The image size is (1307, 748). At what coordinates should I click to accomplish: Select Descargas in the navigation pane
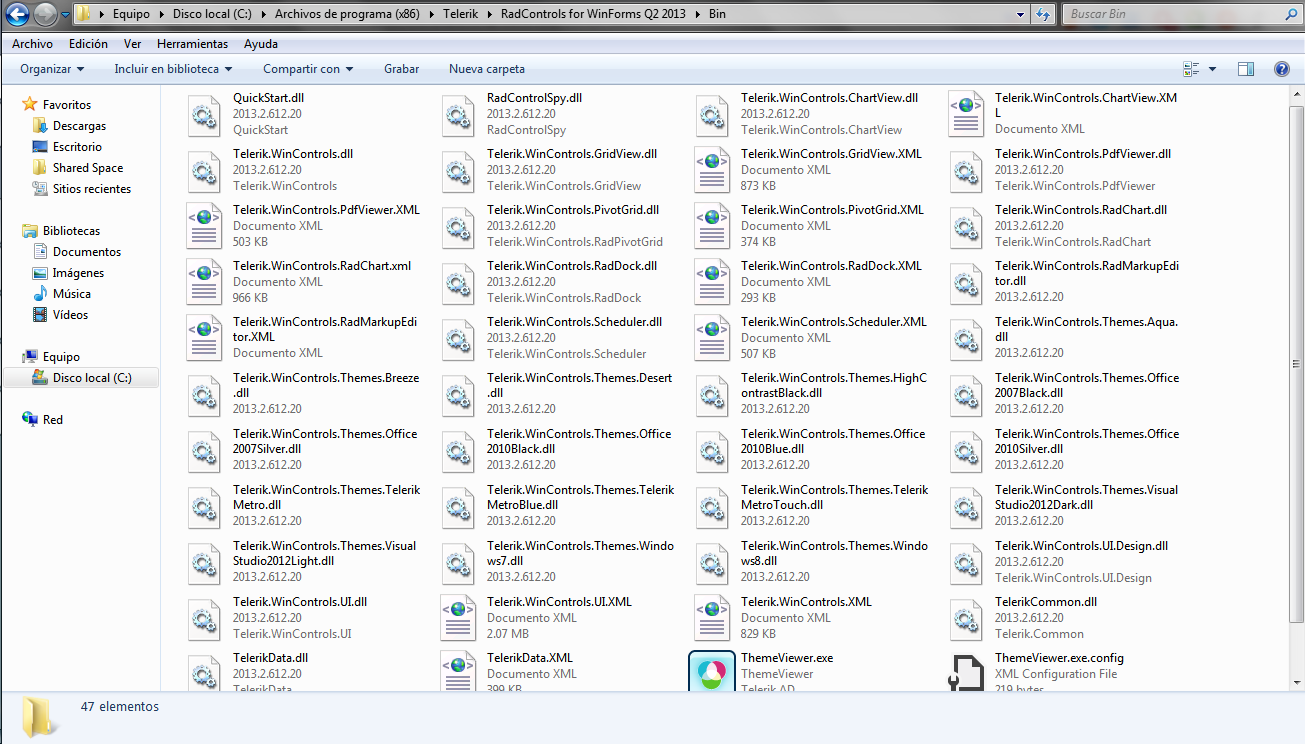(79, 126)
